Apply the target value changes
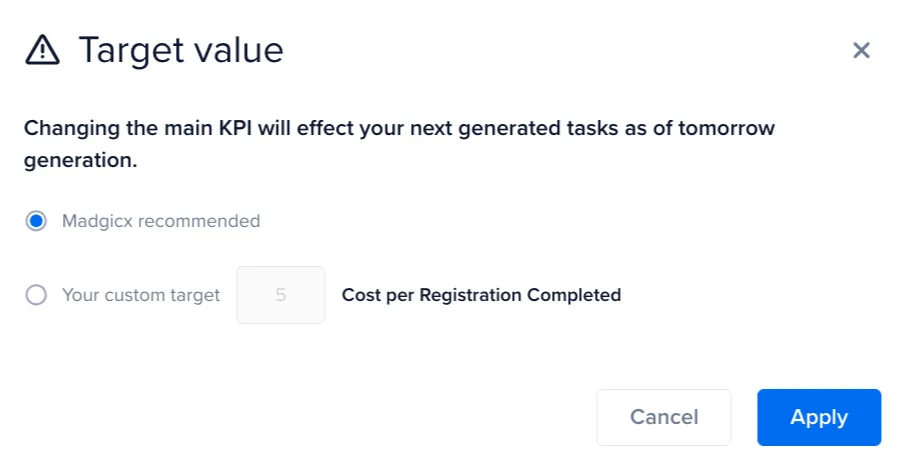Viewport: 905px width, 468px height. click(819, 417)
